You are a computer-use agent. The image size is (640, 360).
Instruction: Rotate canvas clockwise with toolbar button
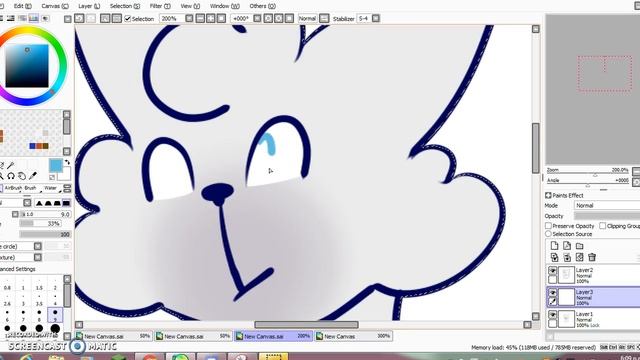coord(279,18)
